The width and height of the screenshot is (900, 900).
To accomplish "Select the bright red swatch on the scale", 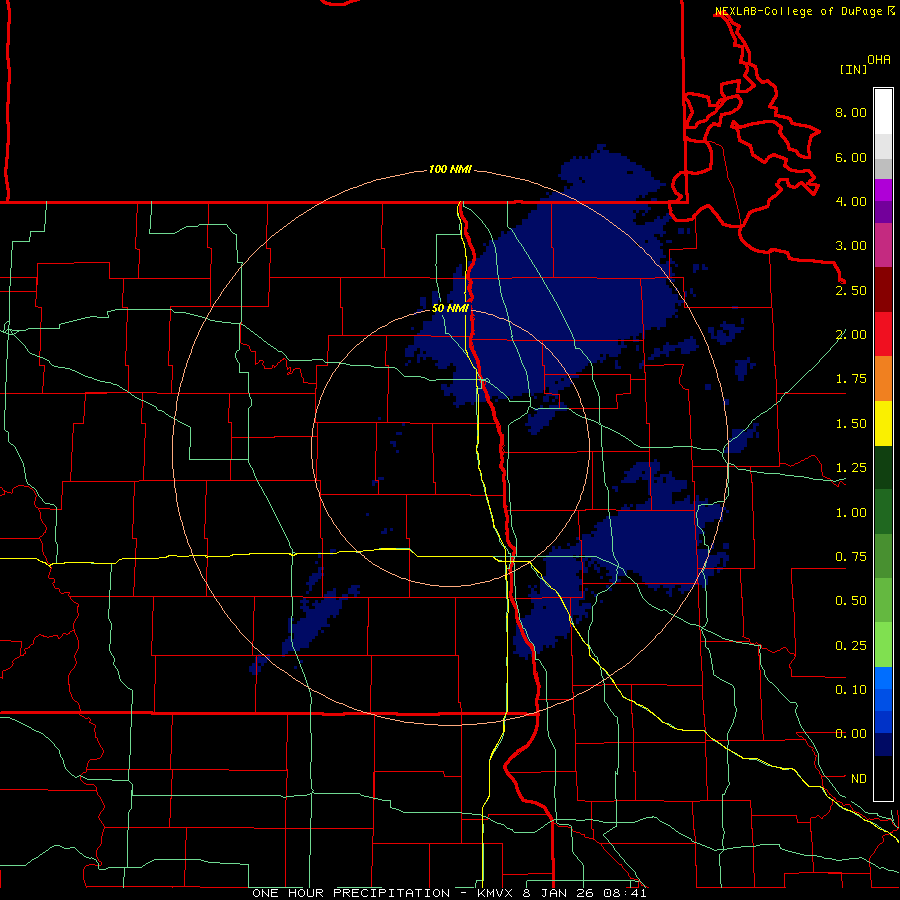I will click(883, 334).
